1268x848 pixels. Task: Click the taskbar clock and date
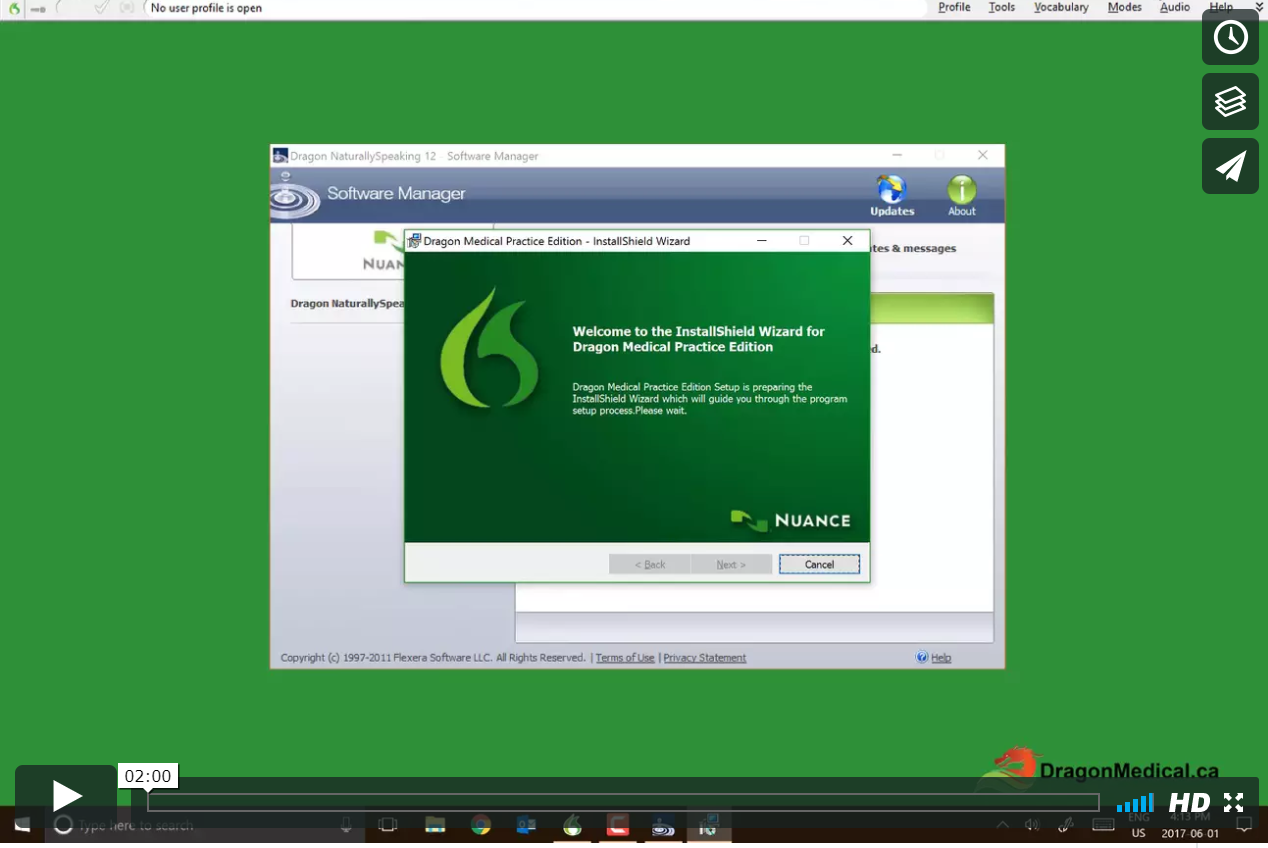point(1190,826)
